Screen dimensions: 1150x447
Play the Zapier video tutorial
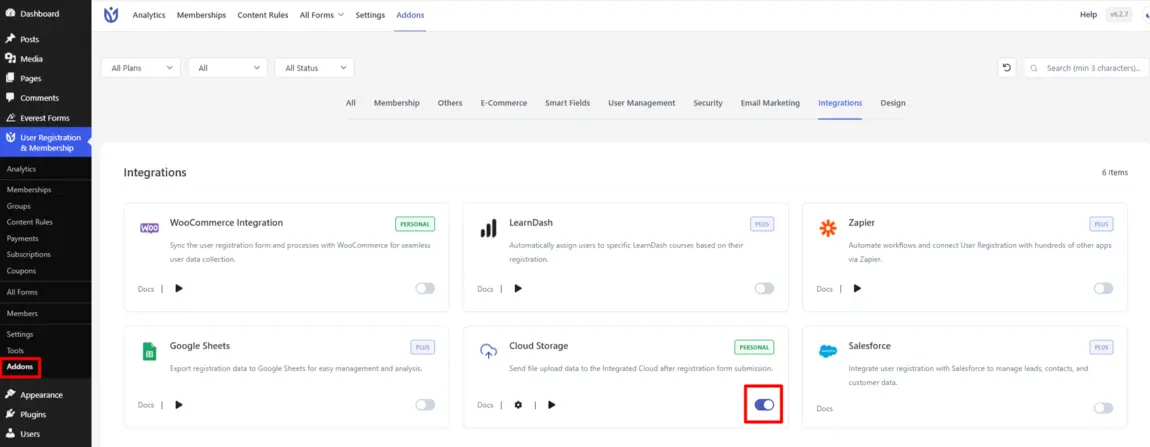tap(857, 288)
